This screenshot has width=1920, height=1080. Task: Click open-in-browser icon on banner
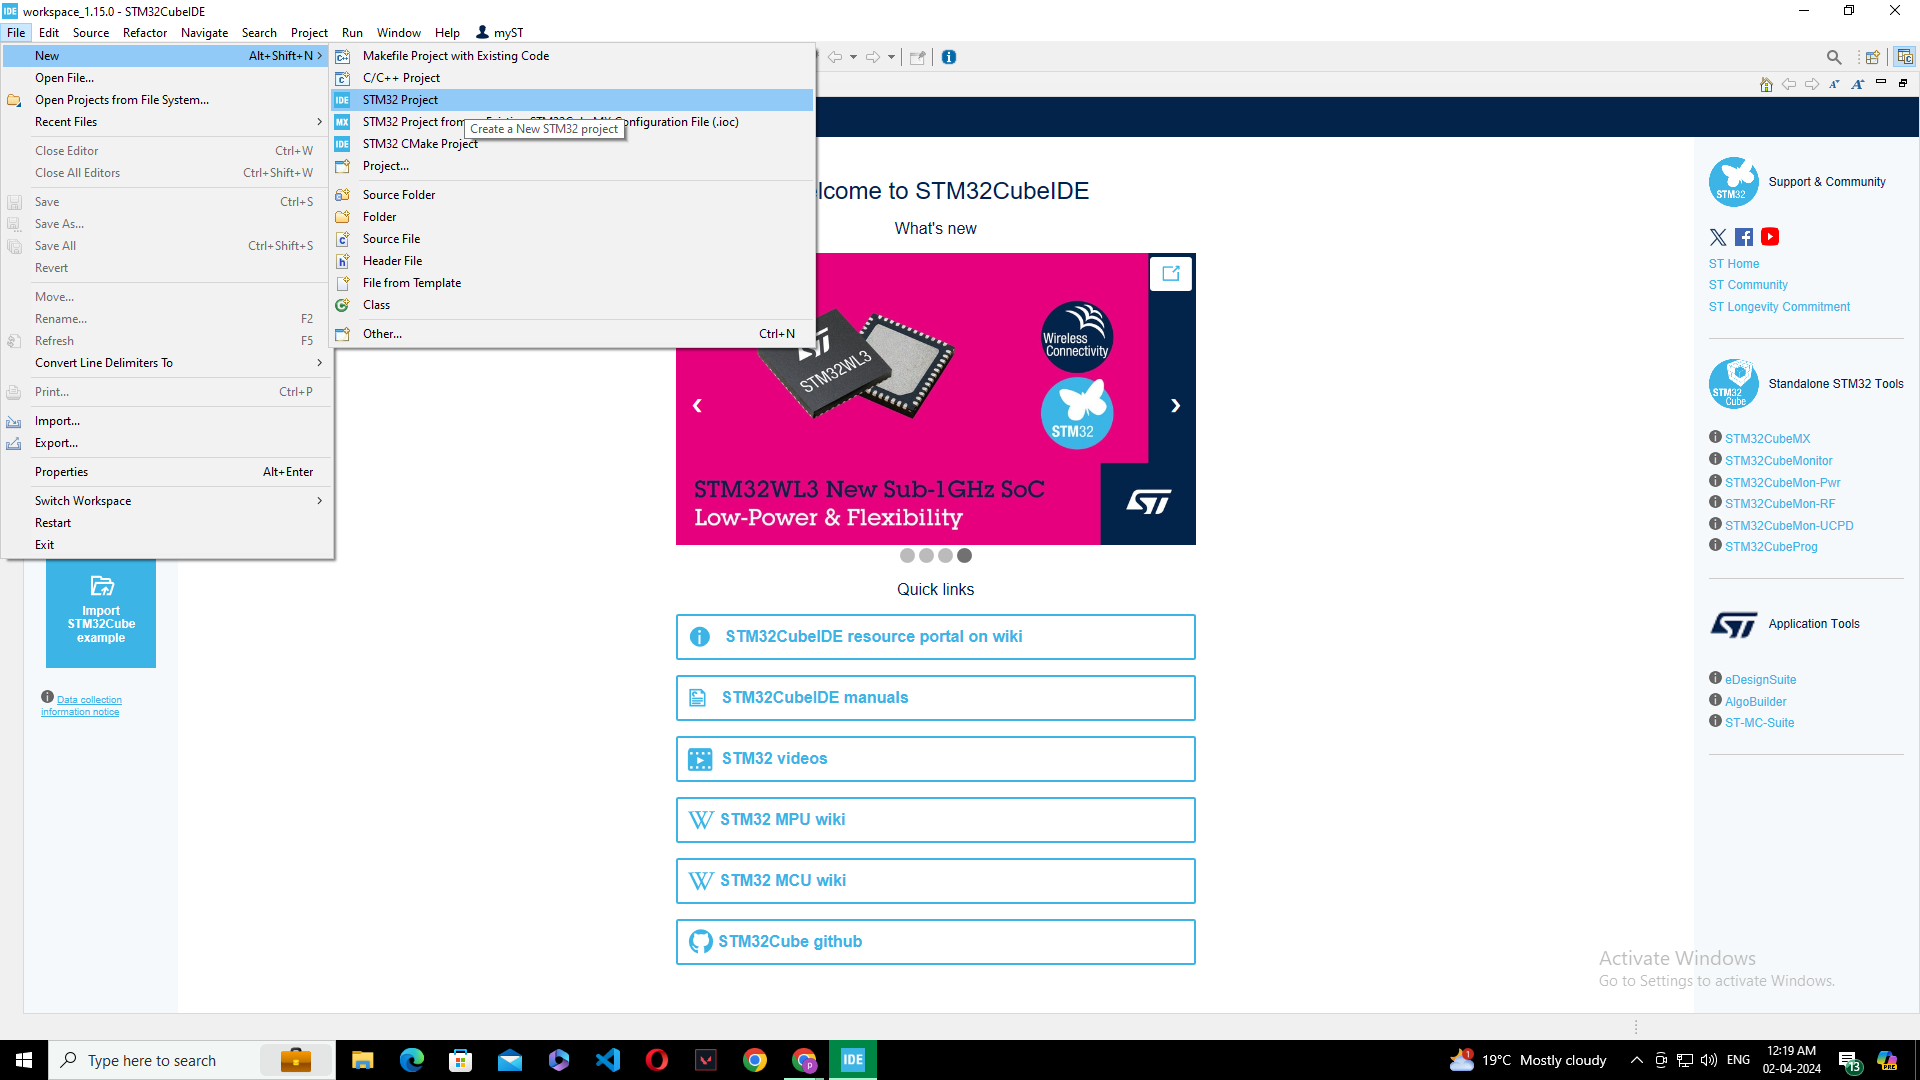pos(1171,273)
